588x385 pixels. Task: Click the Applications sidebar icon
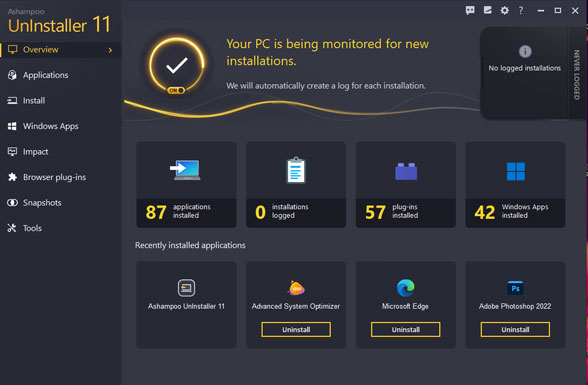point(12,75)
